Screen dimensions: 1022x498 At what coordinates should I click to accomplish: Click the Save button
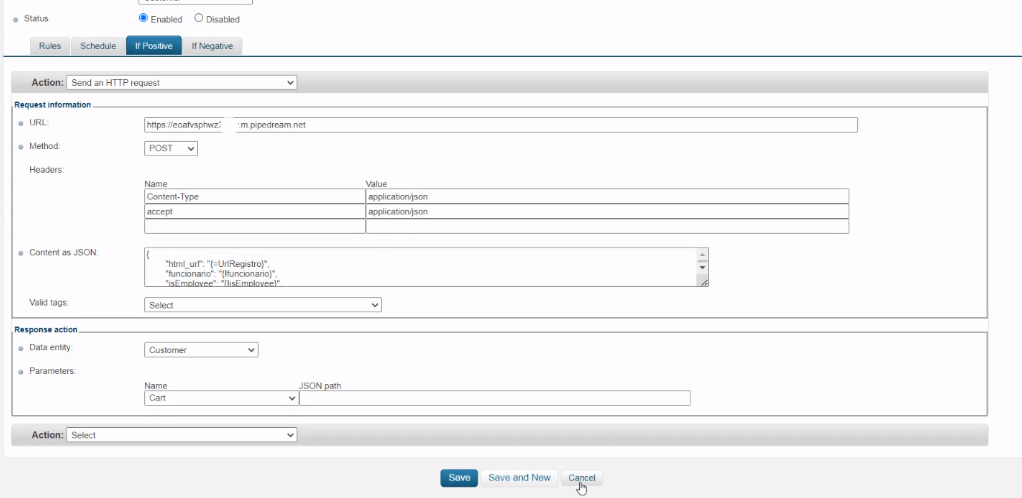[x=459, y=478]
